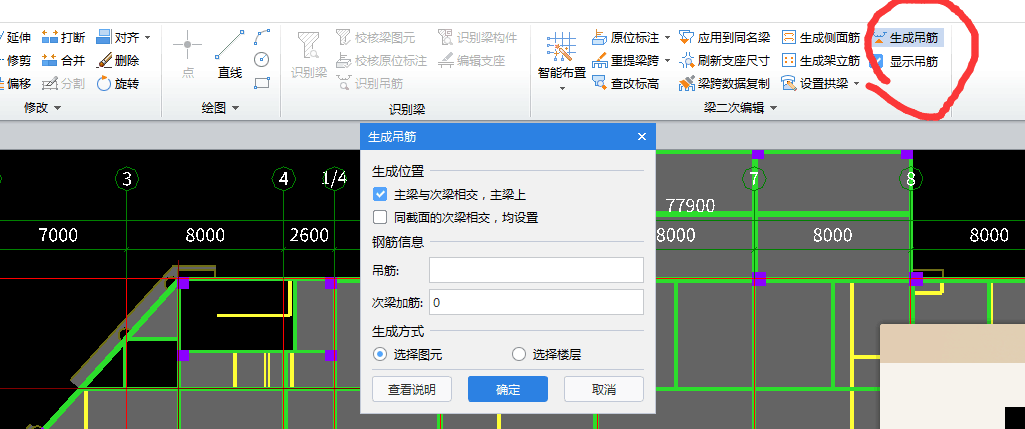Expand the 梁二次编辑 panel group
The width and height of the screenshot is (1025, 429).
741,108
